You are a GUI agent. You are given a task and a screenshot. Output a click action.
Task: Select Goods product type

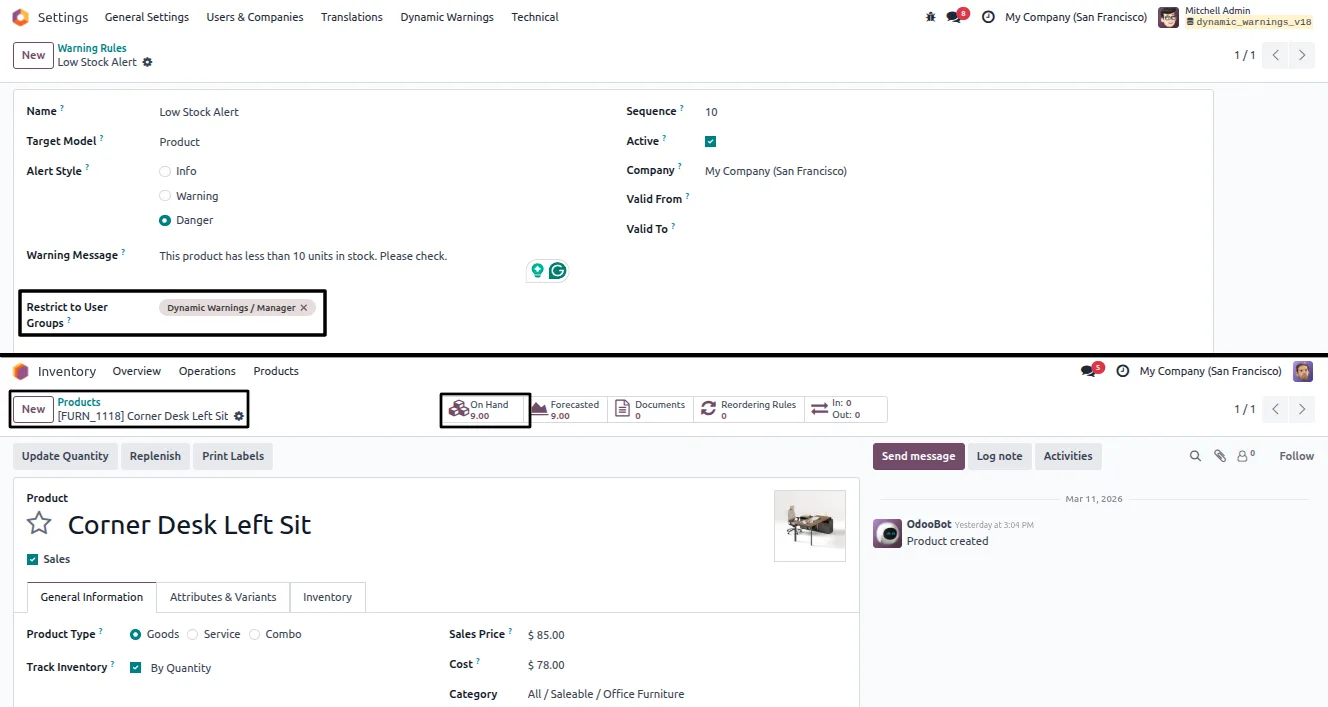click(x=136, y=634)
